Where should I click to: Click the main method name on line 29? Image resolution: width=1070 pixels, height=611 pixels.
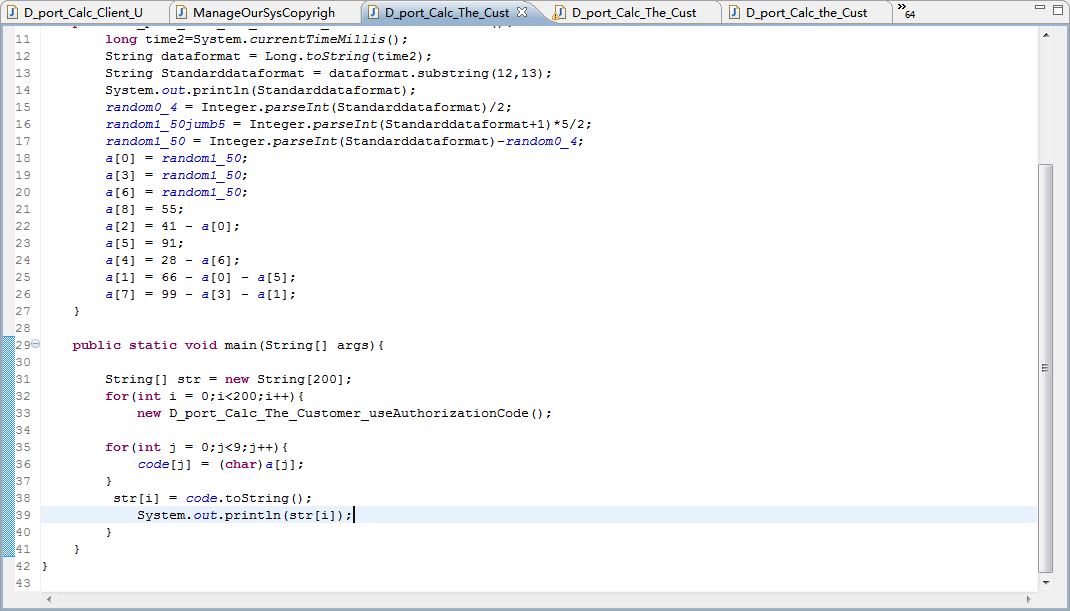(x=241, y=345)
